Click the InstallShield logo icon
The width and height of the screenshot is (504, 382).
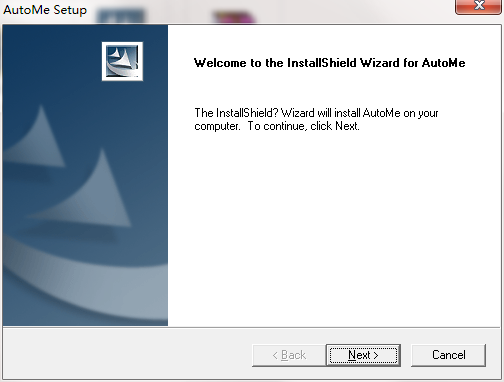pyautogui.click(x=122, y=61)
